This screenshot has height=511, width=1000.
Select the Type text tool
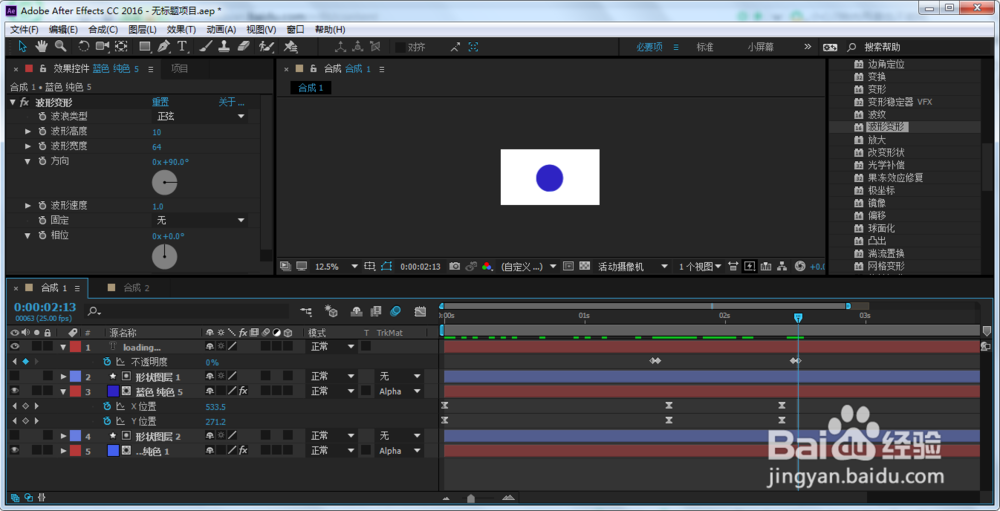point(183,46)
